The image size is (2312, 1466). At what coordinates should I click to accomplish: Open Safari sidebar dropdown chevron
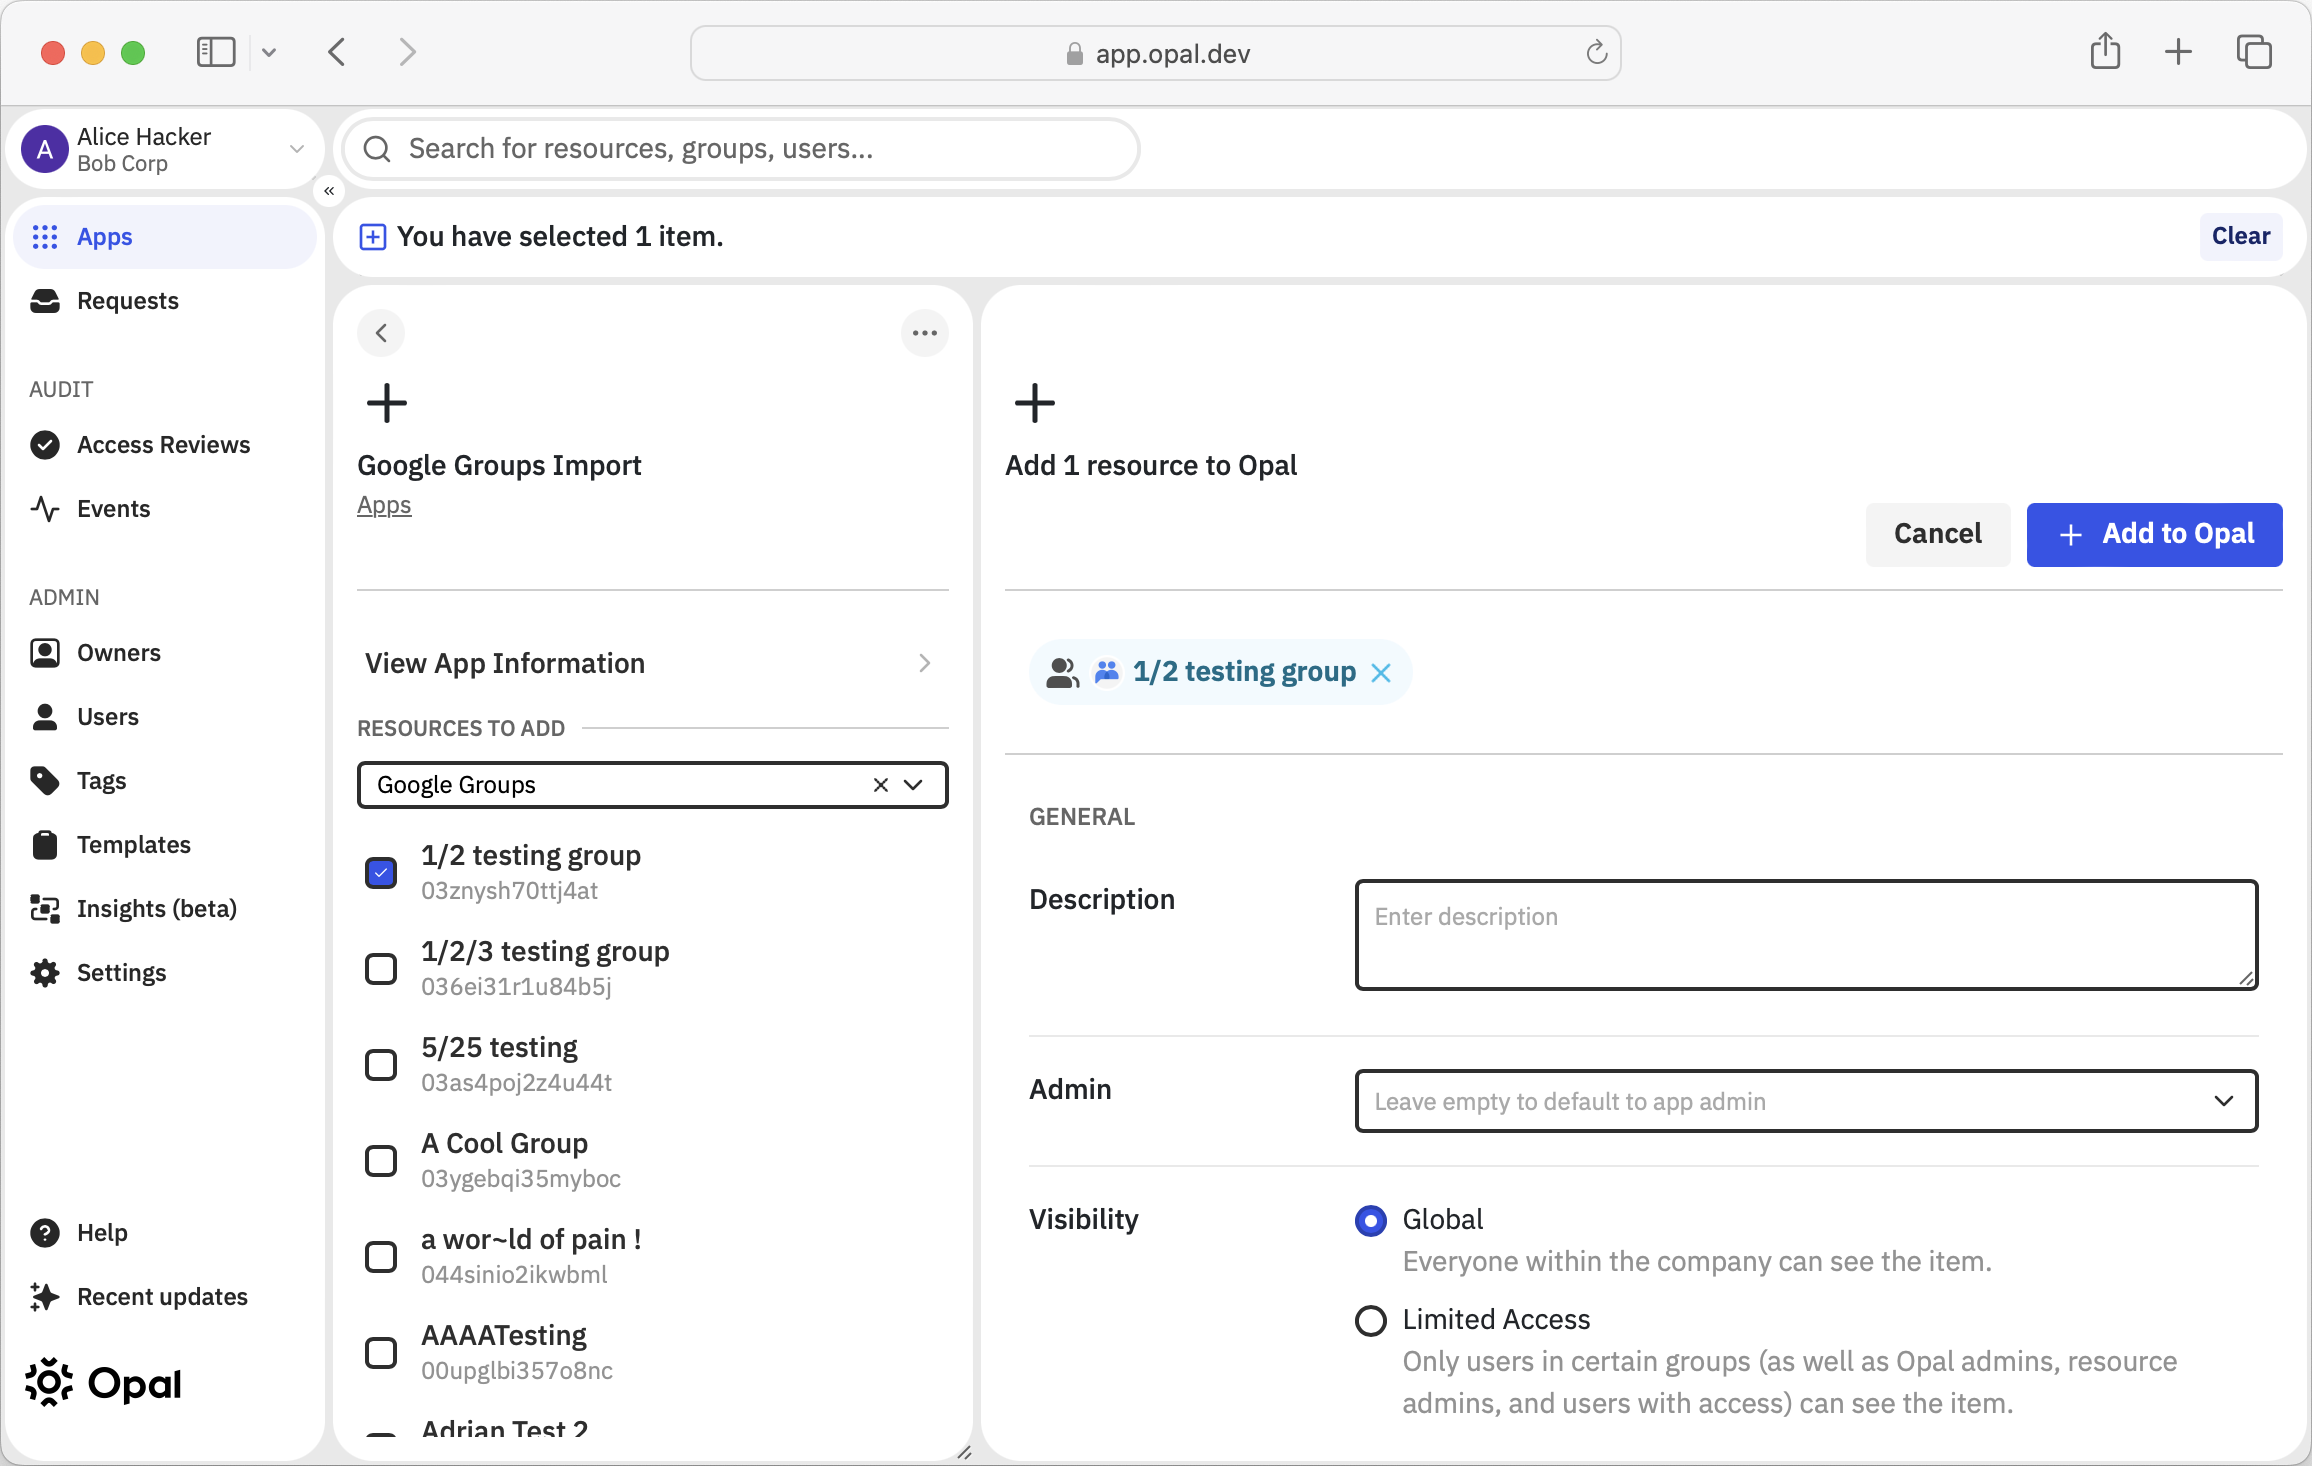[269, 52]
